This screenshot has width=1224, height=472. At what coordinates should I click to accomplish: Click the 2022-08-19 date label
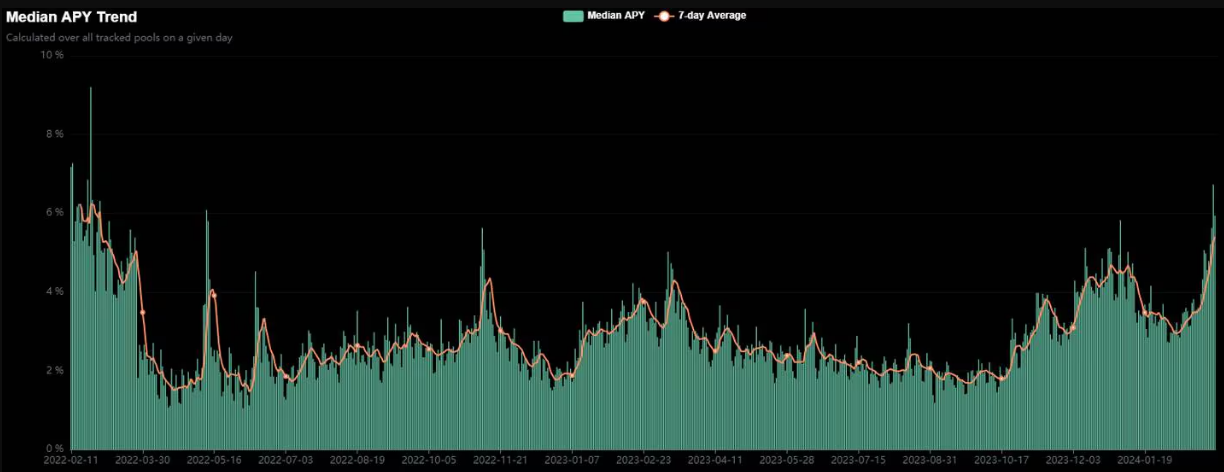coord(357,461)
